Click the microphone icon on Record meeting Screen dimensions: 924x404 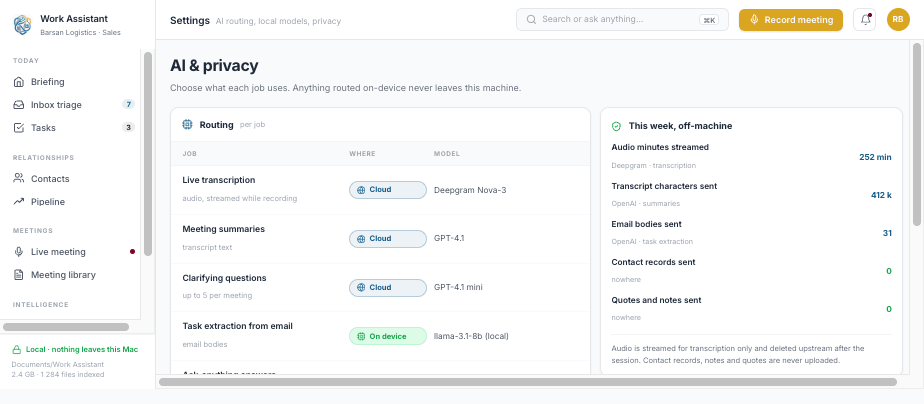click(x=754, y=20)
